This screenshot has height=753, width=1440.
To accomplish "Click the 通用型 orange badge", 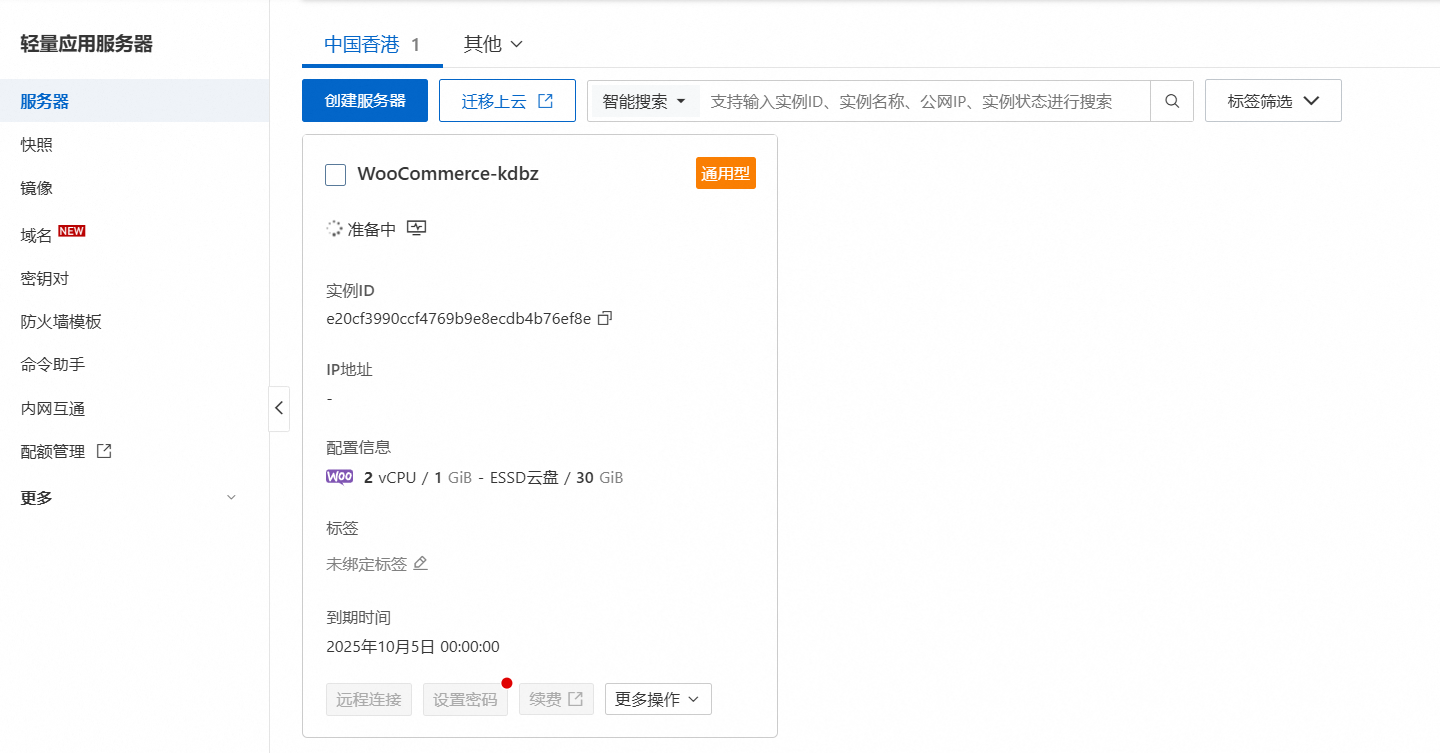I will pos(726,173).
